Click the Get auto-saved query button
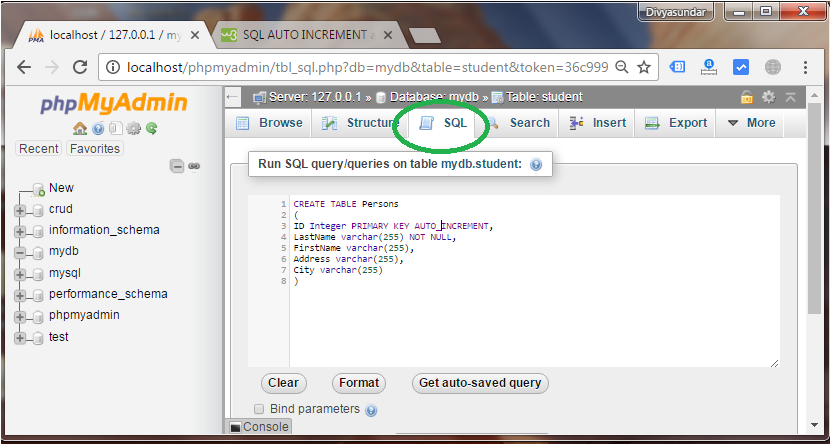The width and height of the screenshot is (831, 445). 480,383
